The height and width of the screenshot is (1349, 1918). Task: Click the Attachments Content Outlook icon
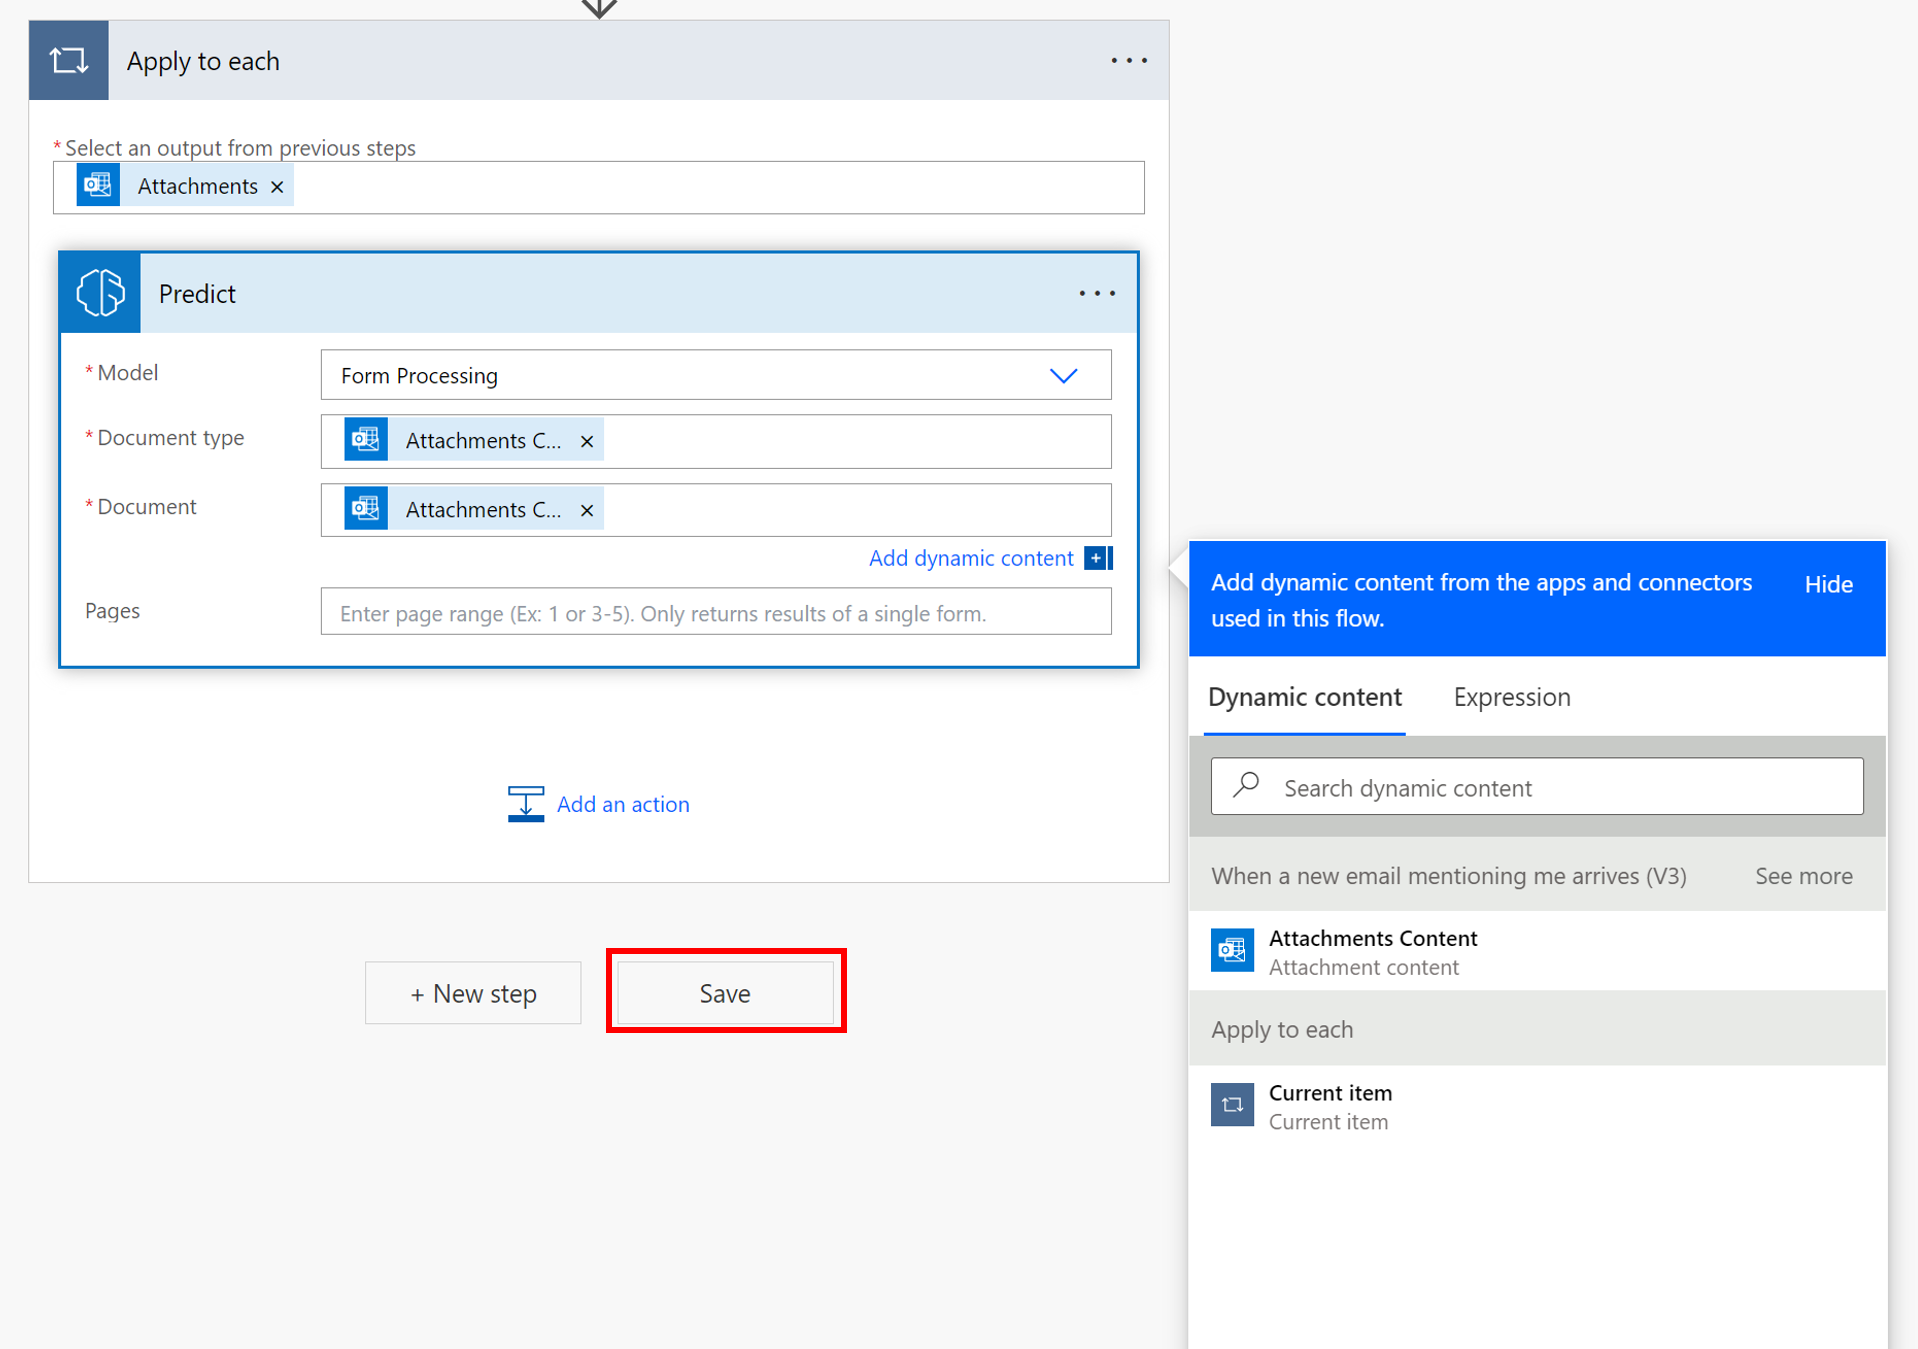click(x=1232, y=950)
